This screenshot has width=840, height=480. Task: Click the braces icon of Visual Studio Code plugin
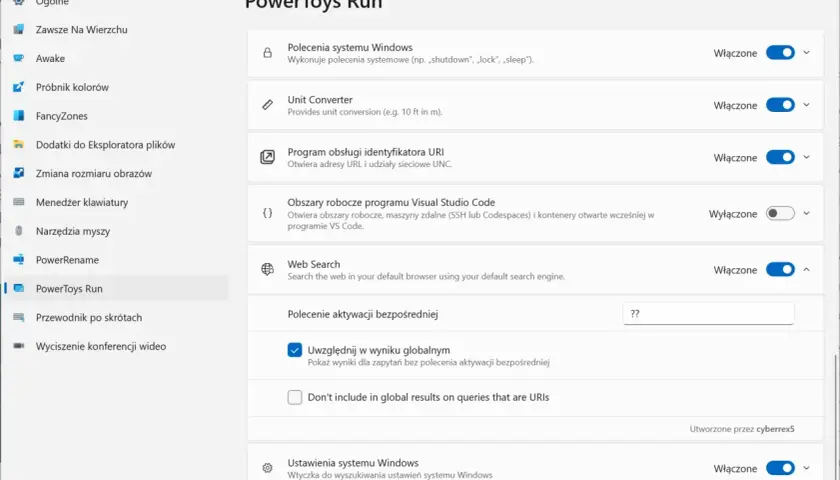[x=267, y=213]
